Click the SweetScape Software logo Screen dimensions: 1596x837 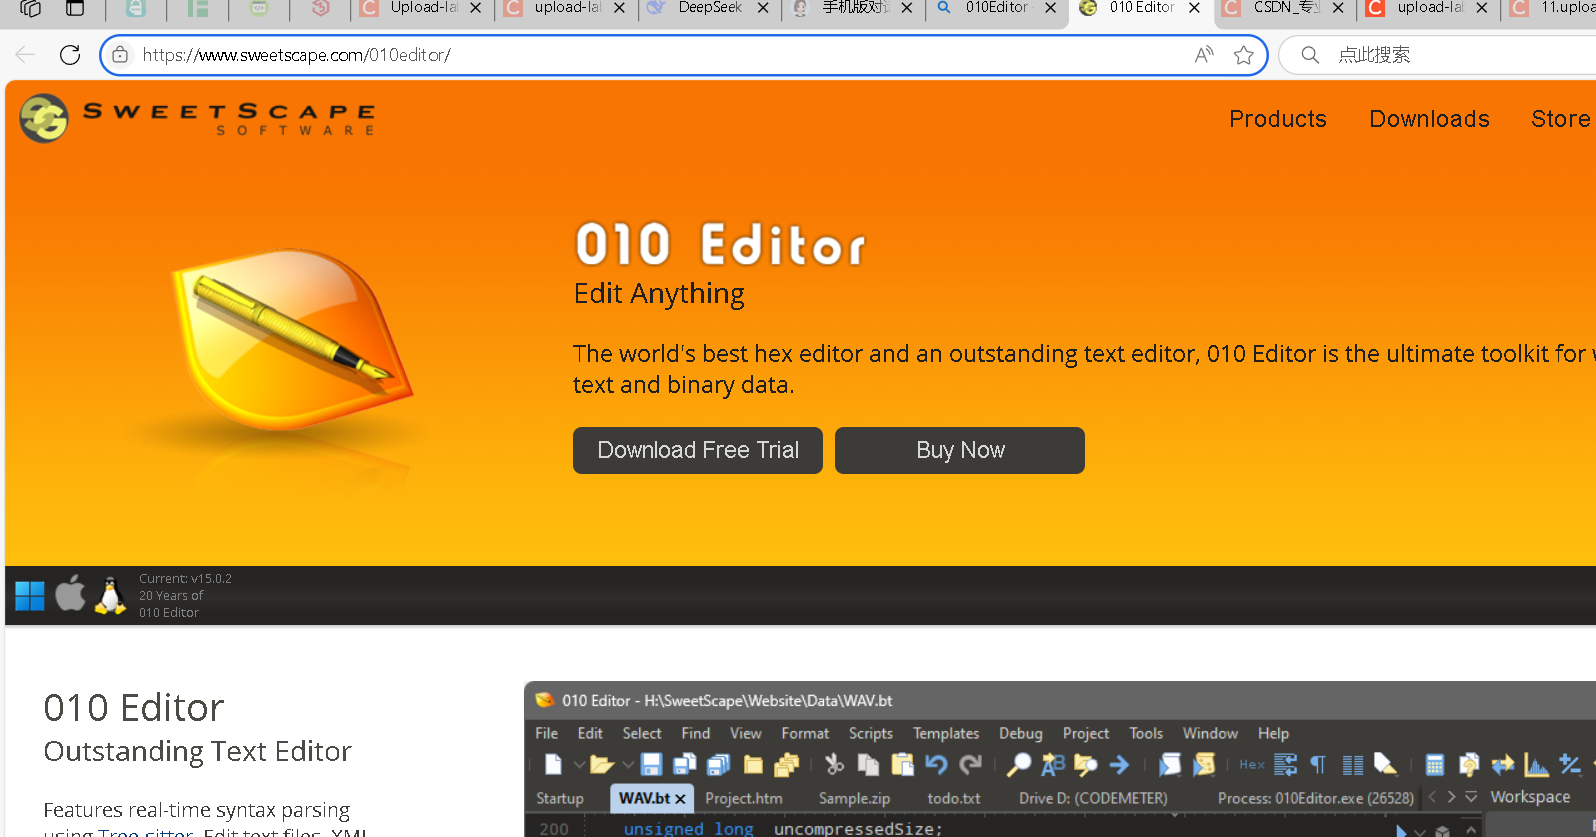pyautogui.click(x=198, y=118)
